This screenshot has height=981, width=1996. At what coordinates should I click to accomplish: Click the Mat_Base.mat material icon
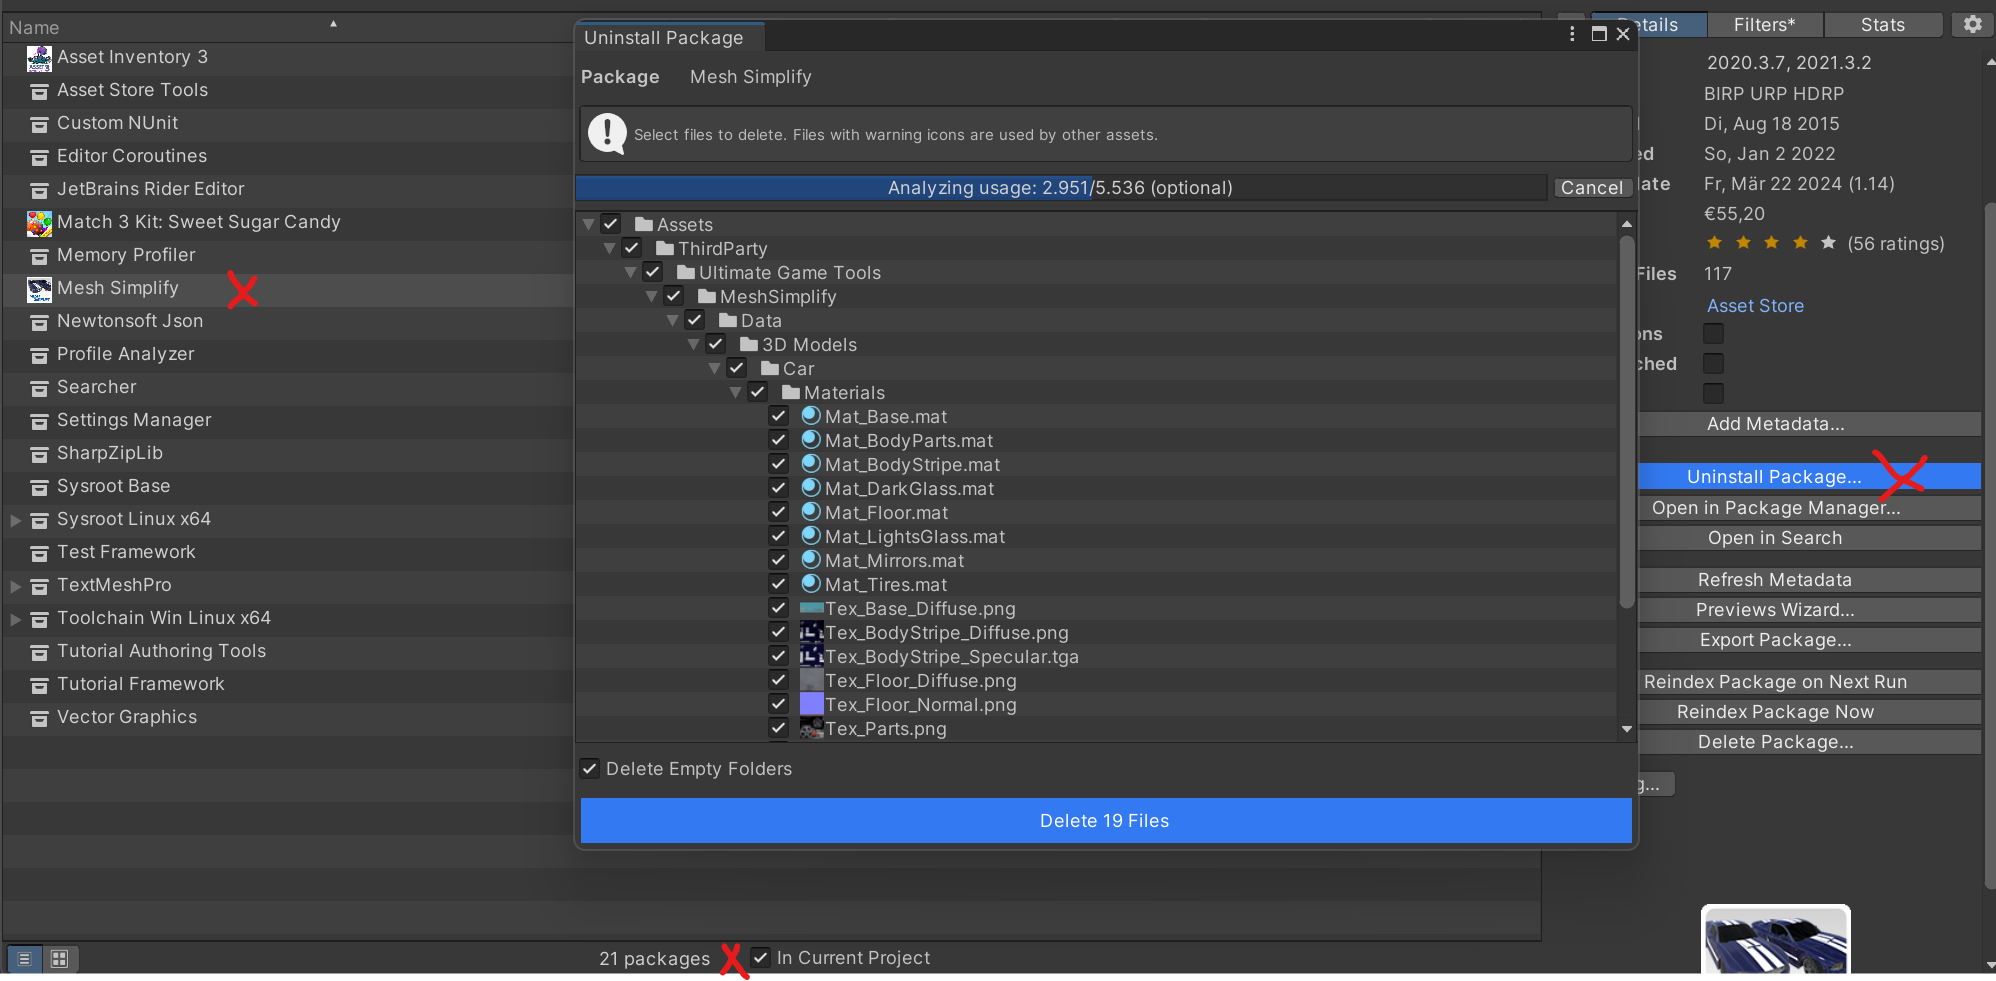coord(811,416)
